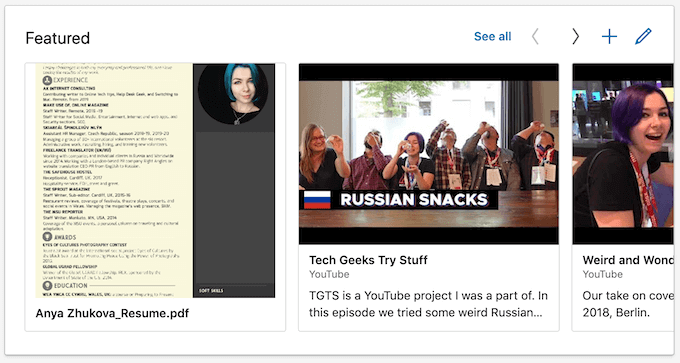Go to next featured items with right chevron
The height and width of the screenshot is (363, 680).
[x=575, y=36]
